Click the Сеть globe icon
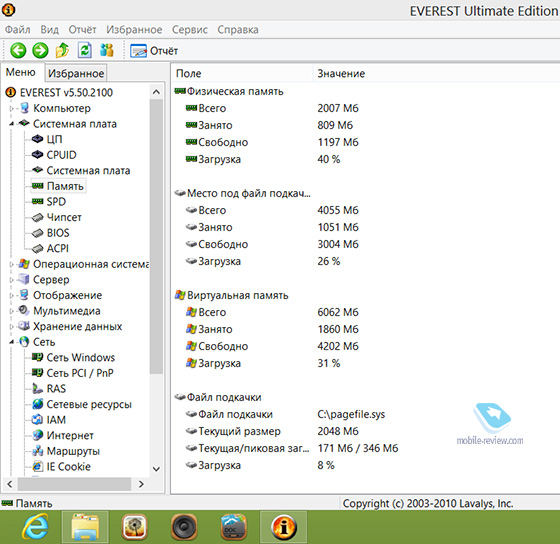560x544 pixels. coord(24,342)
